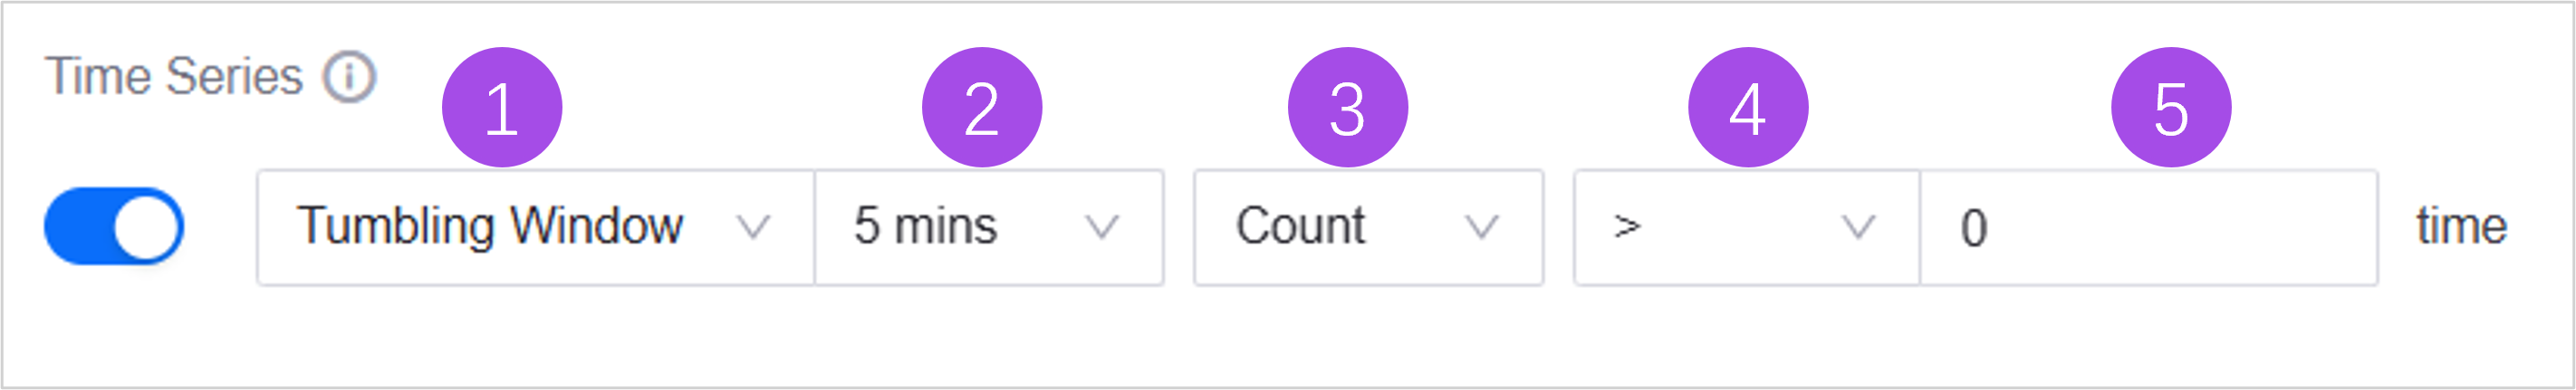Click the purple badge numbered 1

pos(502,108)
